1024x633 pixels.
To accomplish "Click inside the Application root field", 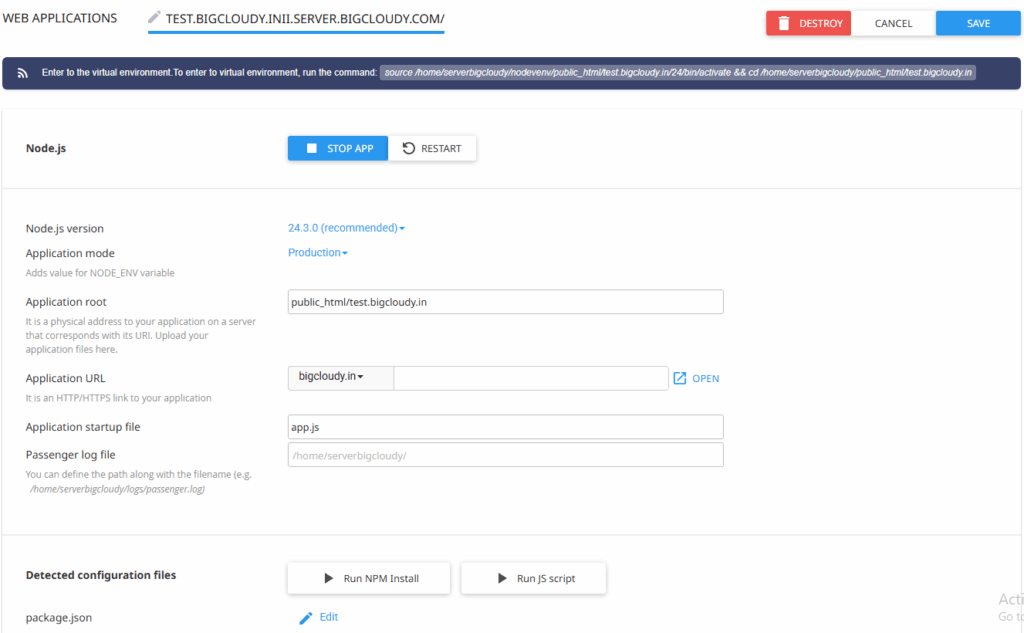I will (505, 302).
